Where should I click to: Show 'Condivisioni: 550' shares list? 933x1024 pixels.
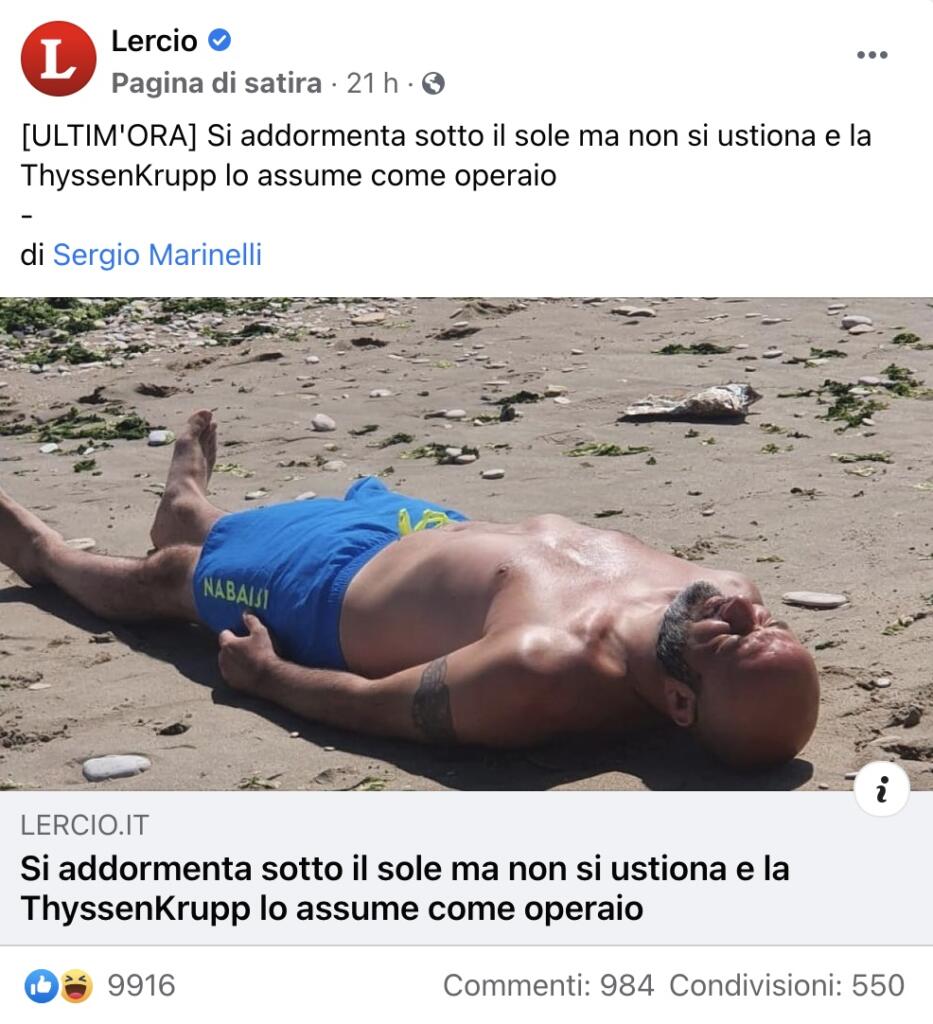[787, 986]
